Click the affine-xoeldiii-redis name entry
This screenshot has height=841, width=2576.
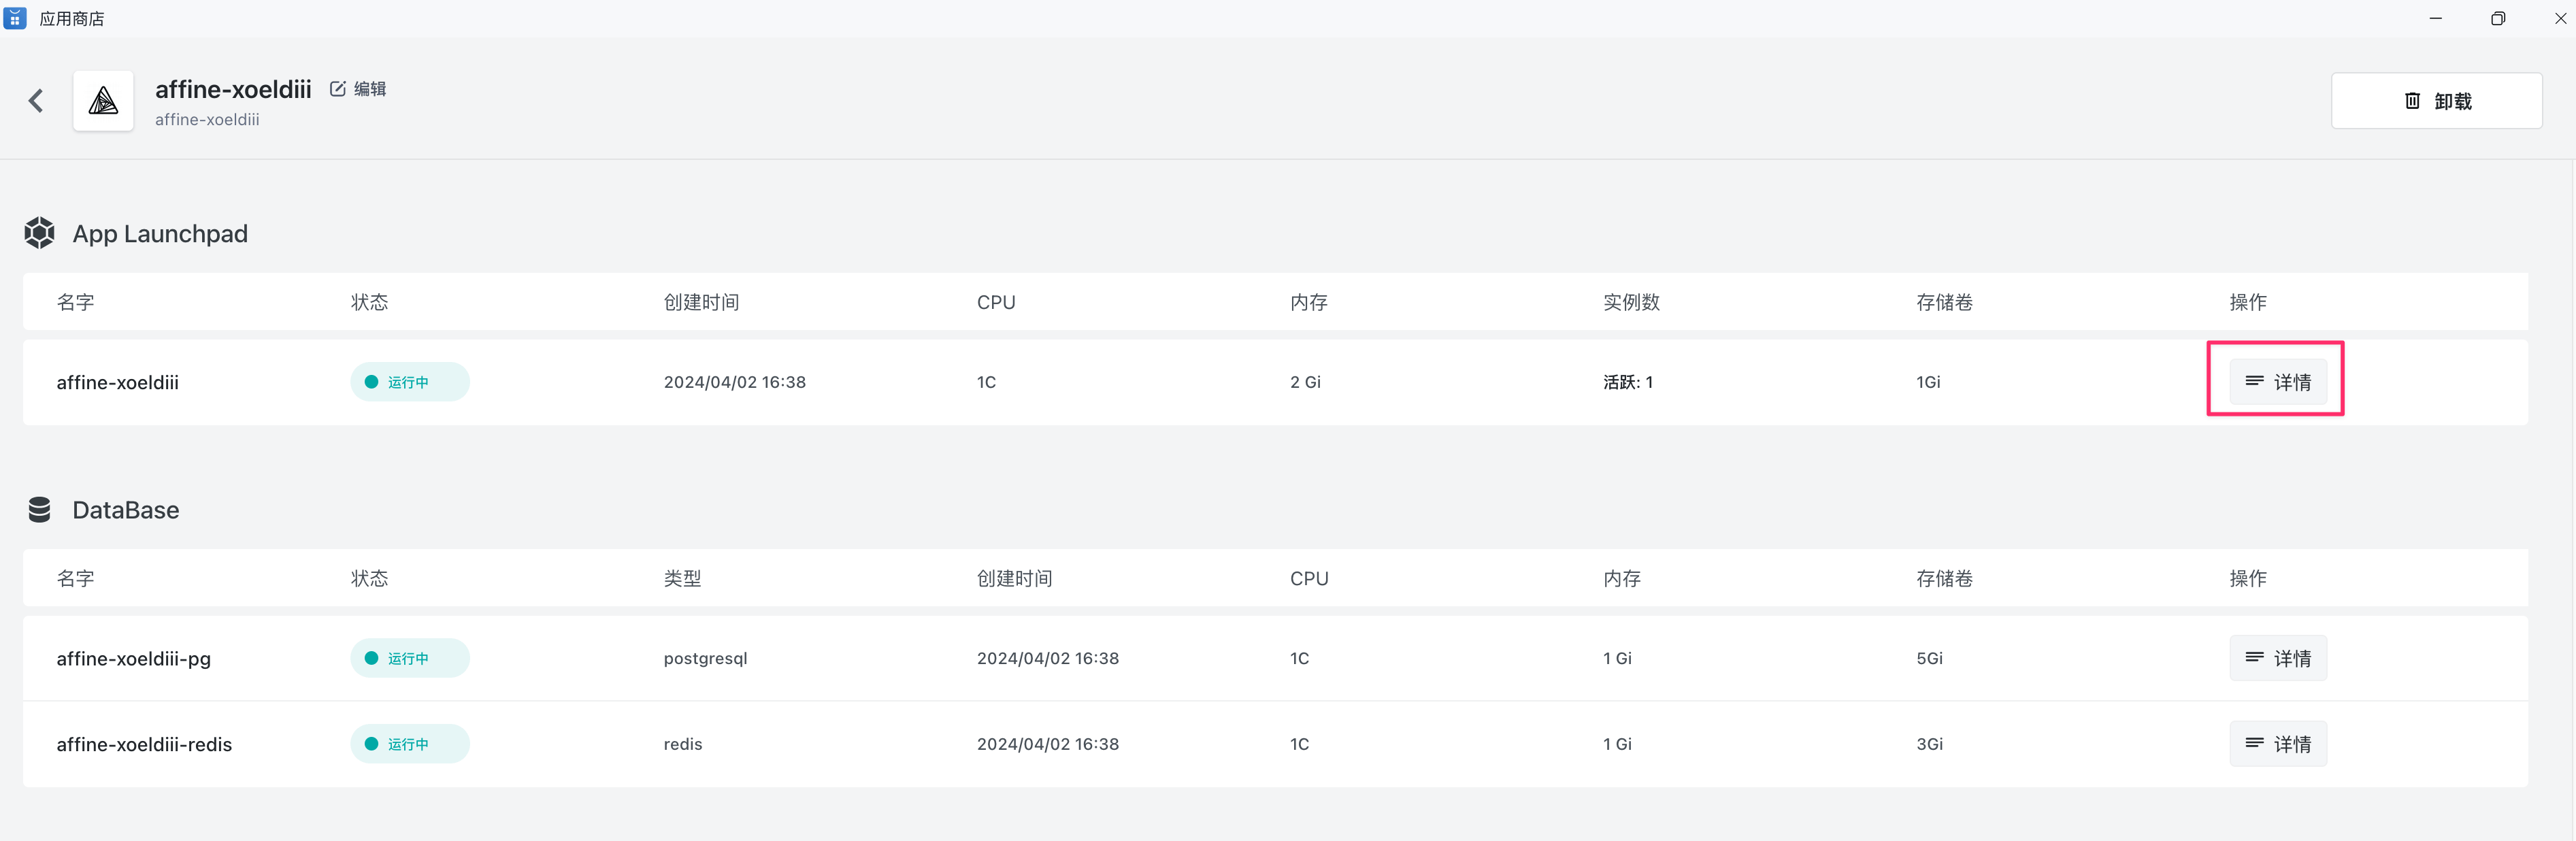coord(144,744)
